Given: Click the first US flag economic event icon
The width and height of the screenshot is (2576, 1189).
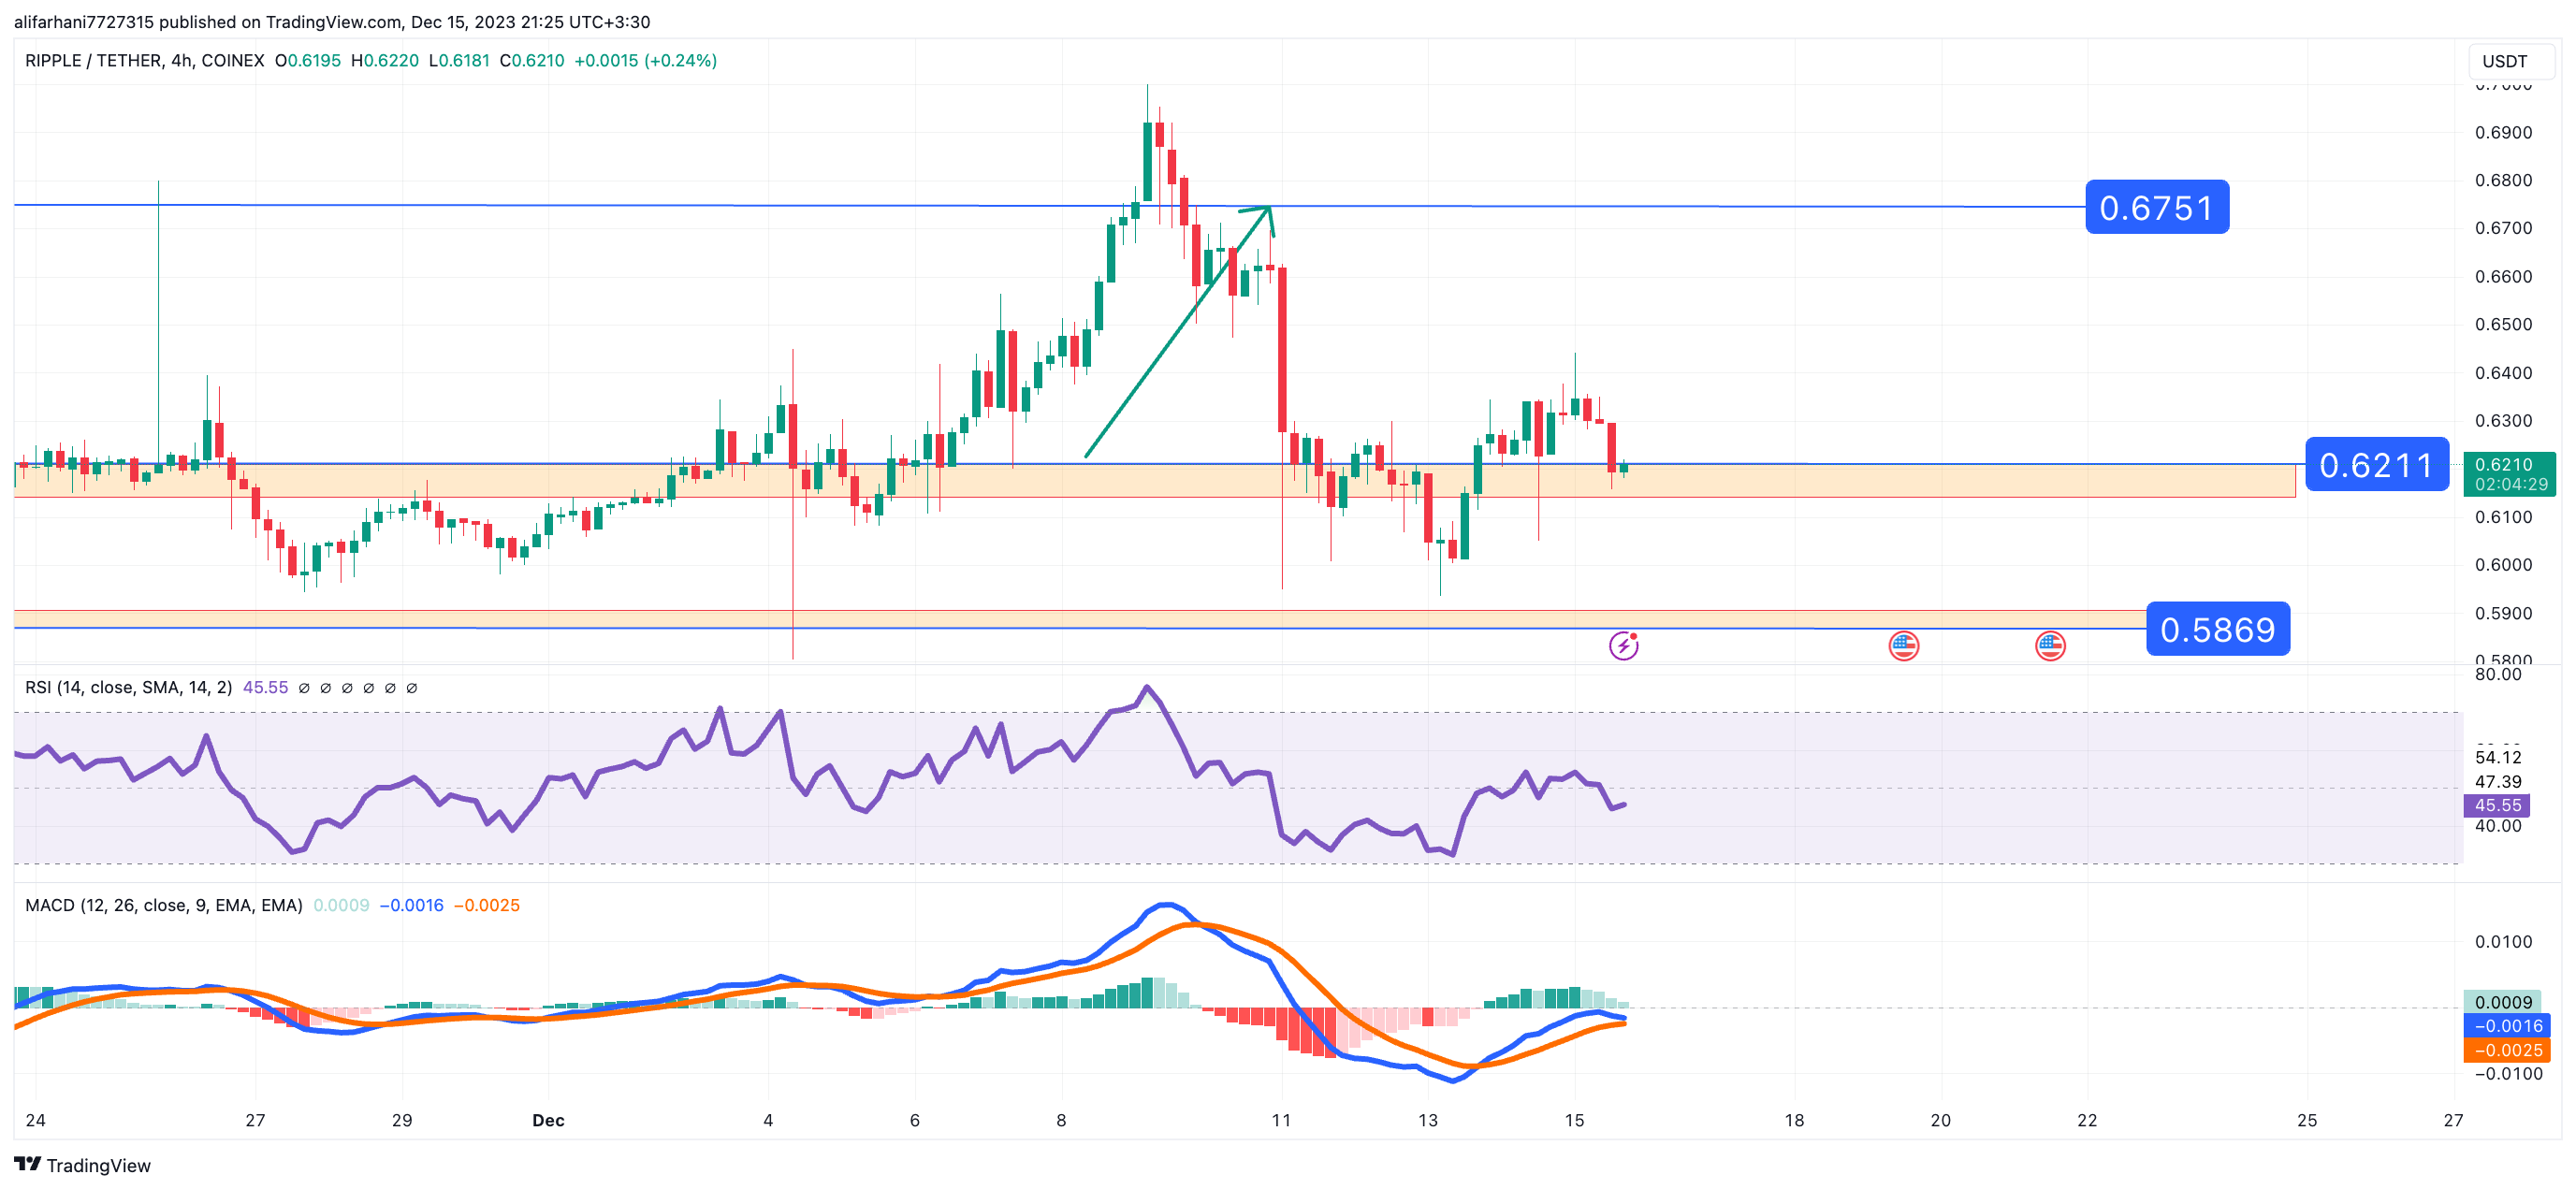Looking at the screenshot, I should point(1903,646).
